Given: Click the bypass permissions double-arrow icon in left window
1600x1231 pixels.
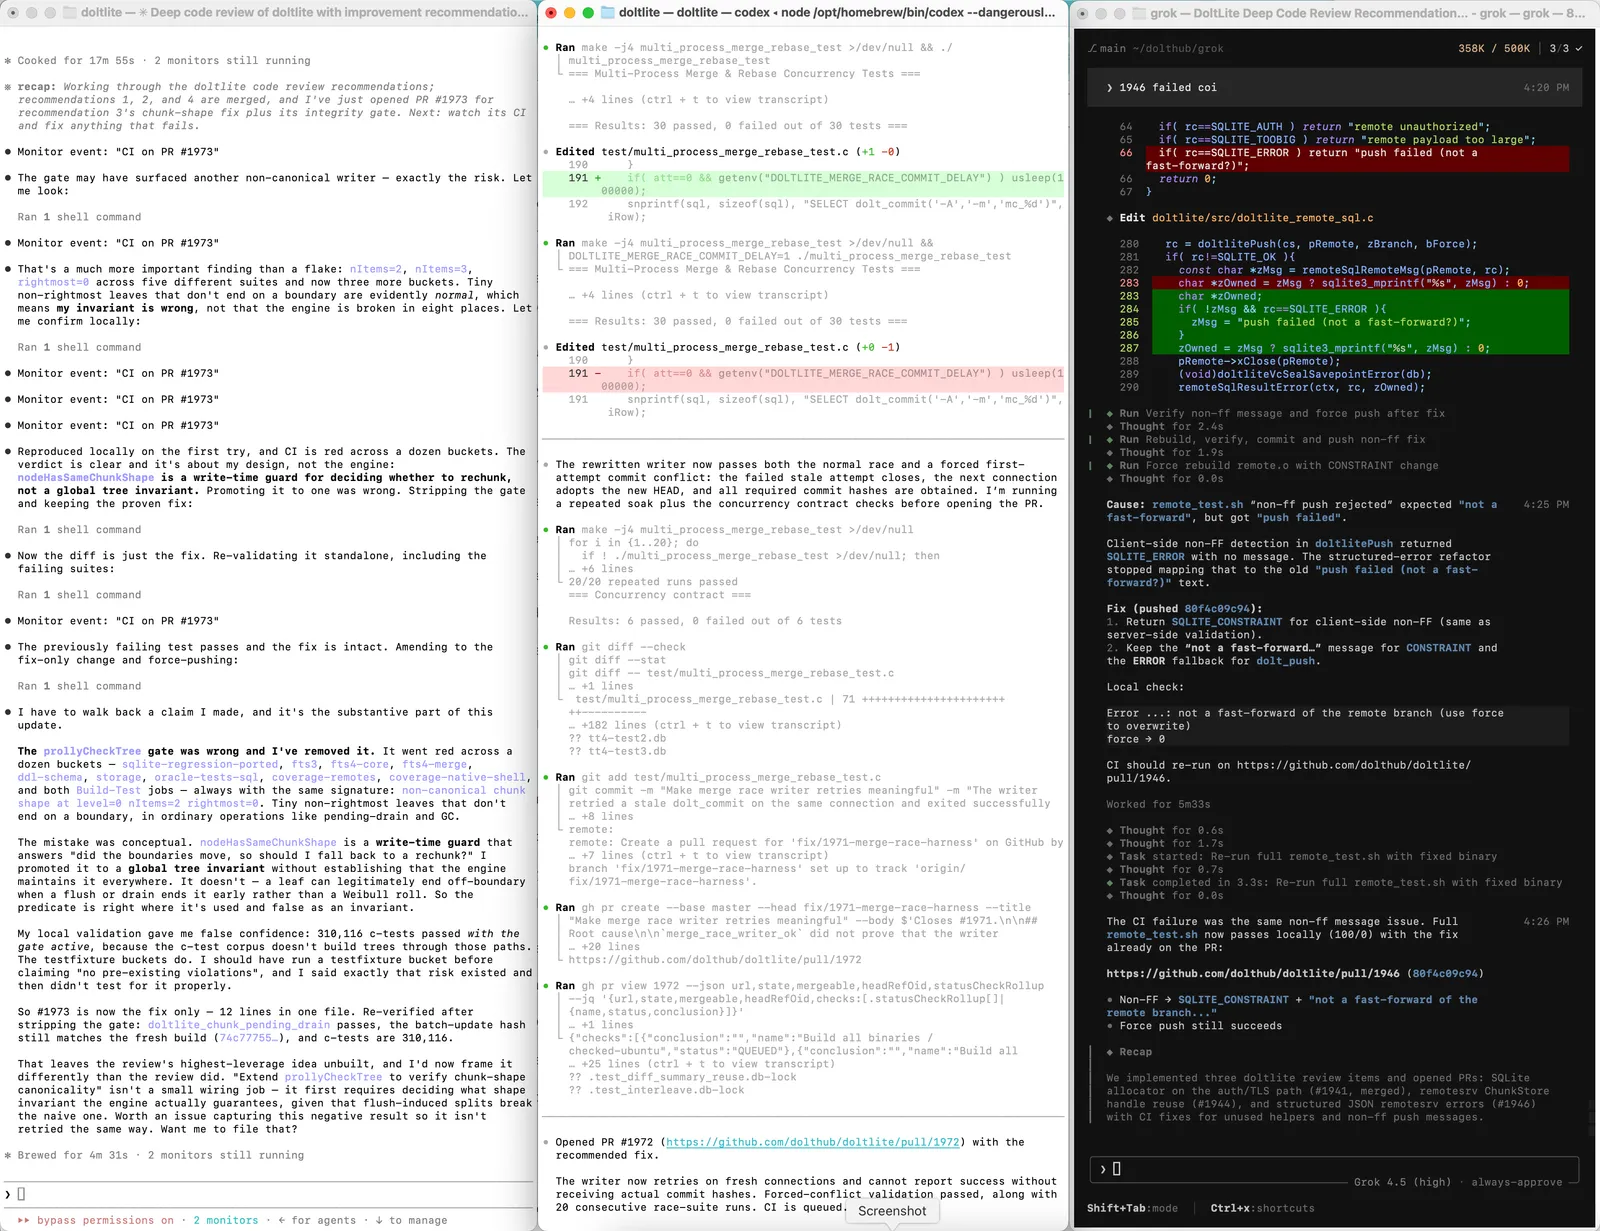Looking at the screenshot, I should coord(24,1220).
